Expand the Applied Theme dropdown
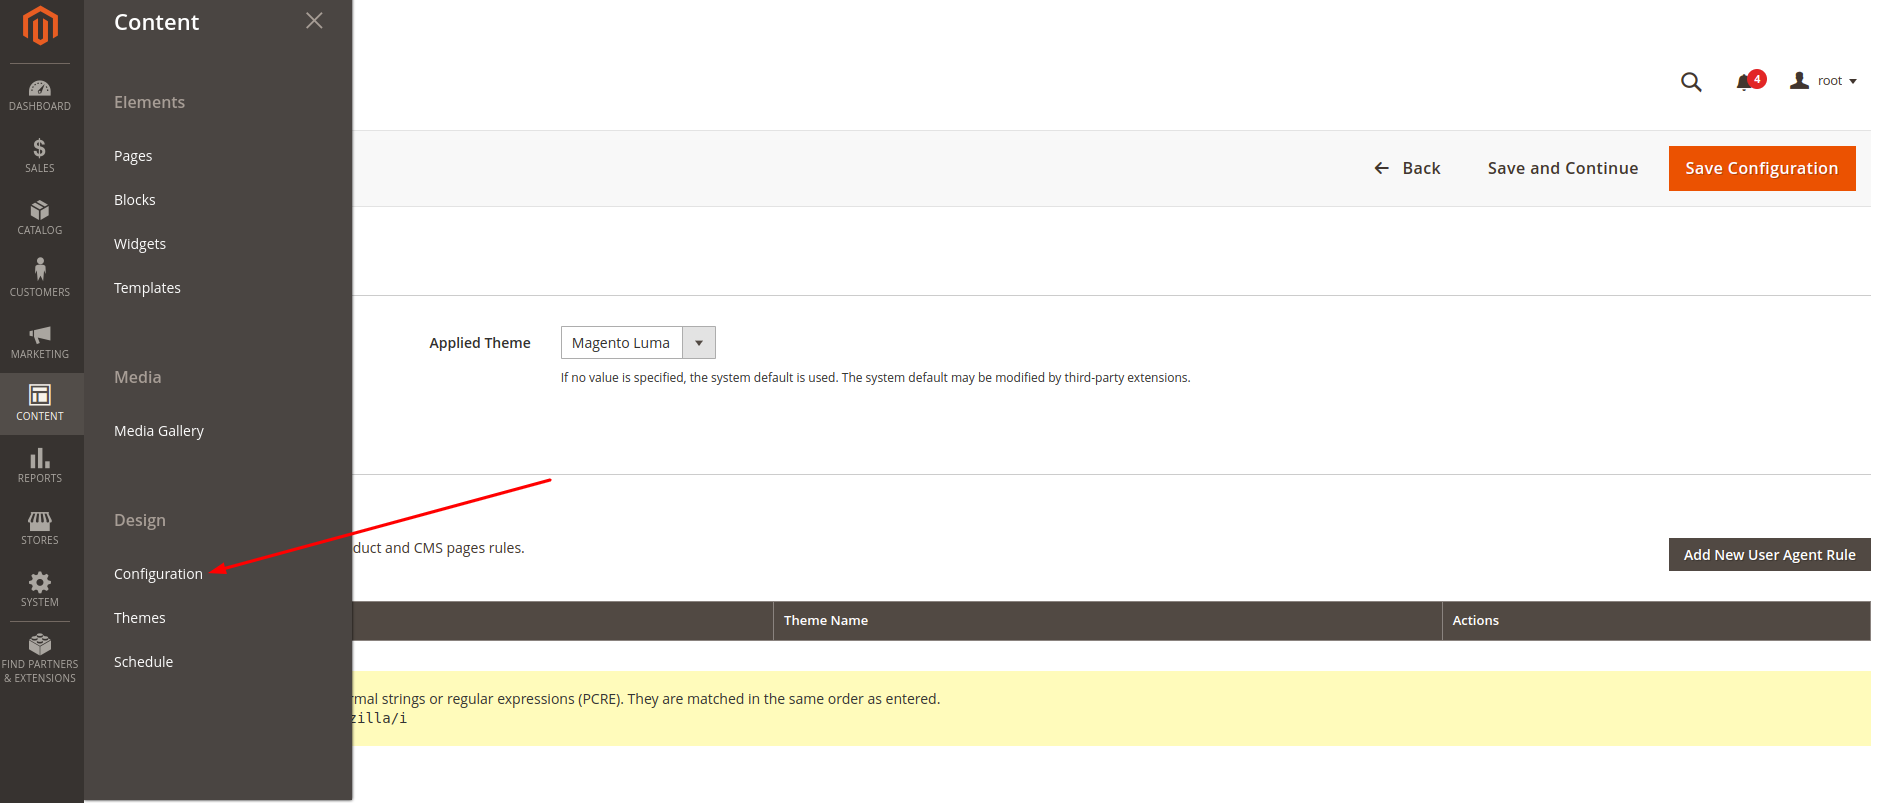 (x=698, y=343)
